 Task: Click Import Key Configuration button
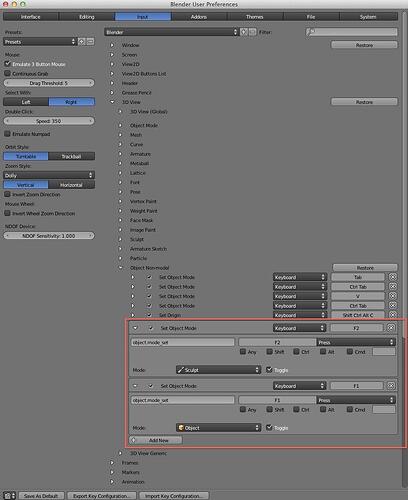(x=173, y=496)
